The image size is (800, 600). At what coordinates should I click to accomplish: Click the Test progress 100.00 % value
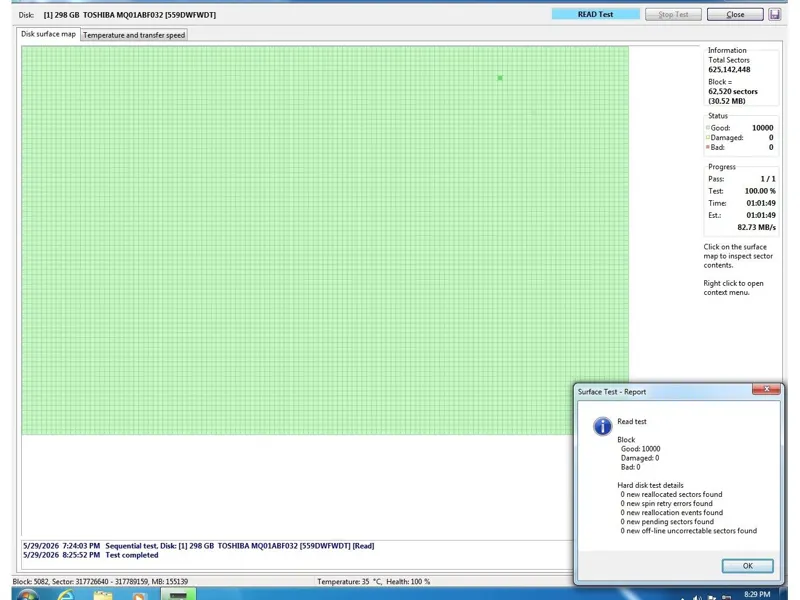pos(760,191)
